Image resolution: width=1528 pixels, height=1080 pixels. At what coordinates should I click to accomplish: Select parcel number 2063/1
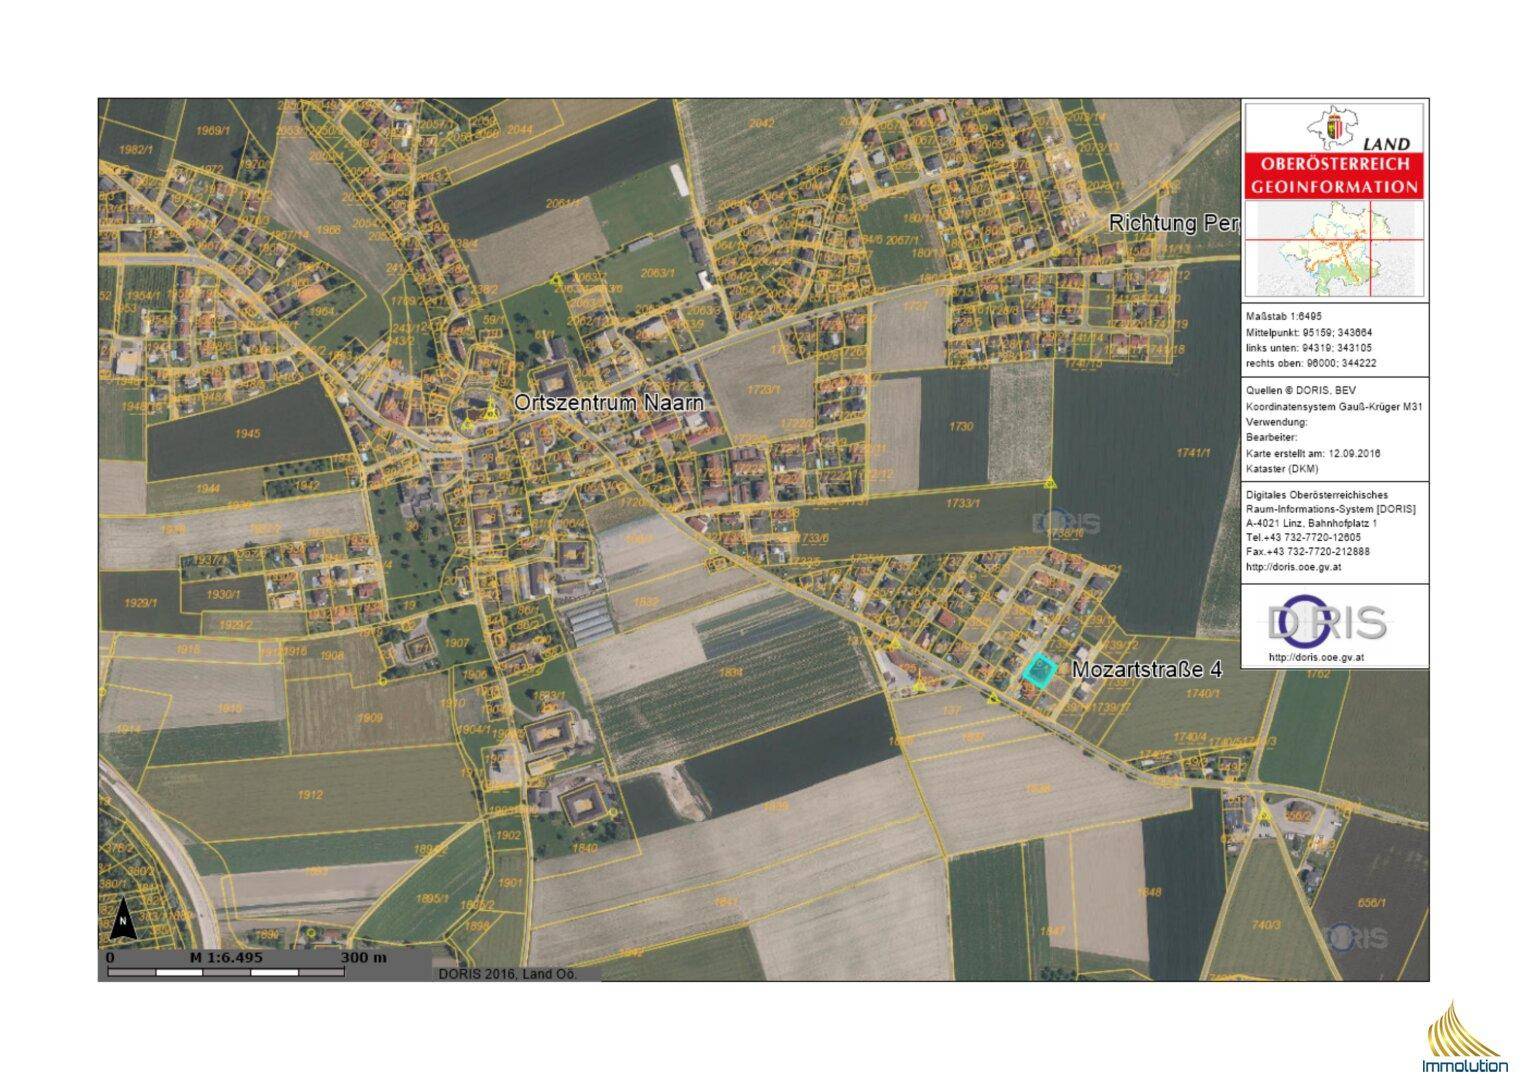[660, 272]
